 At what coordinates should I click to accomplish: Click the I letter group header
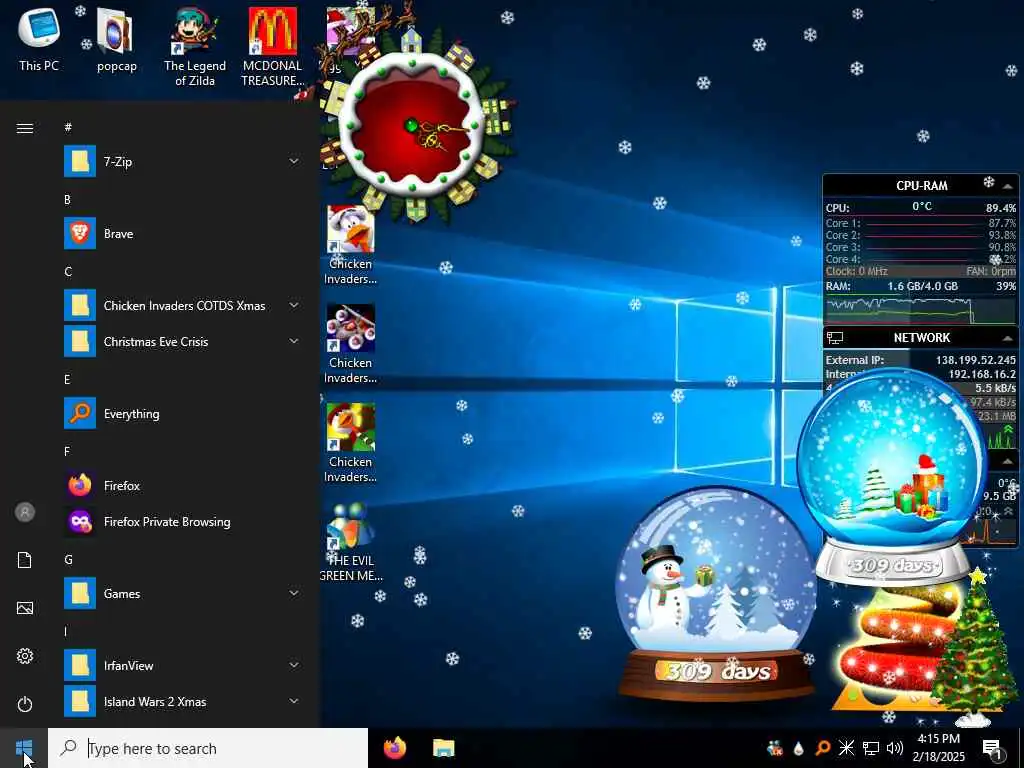pos(65,631)
